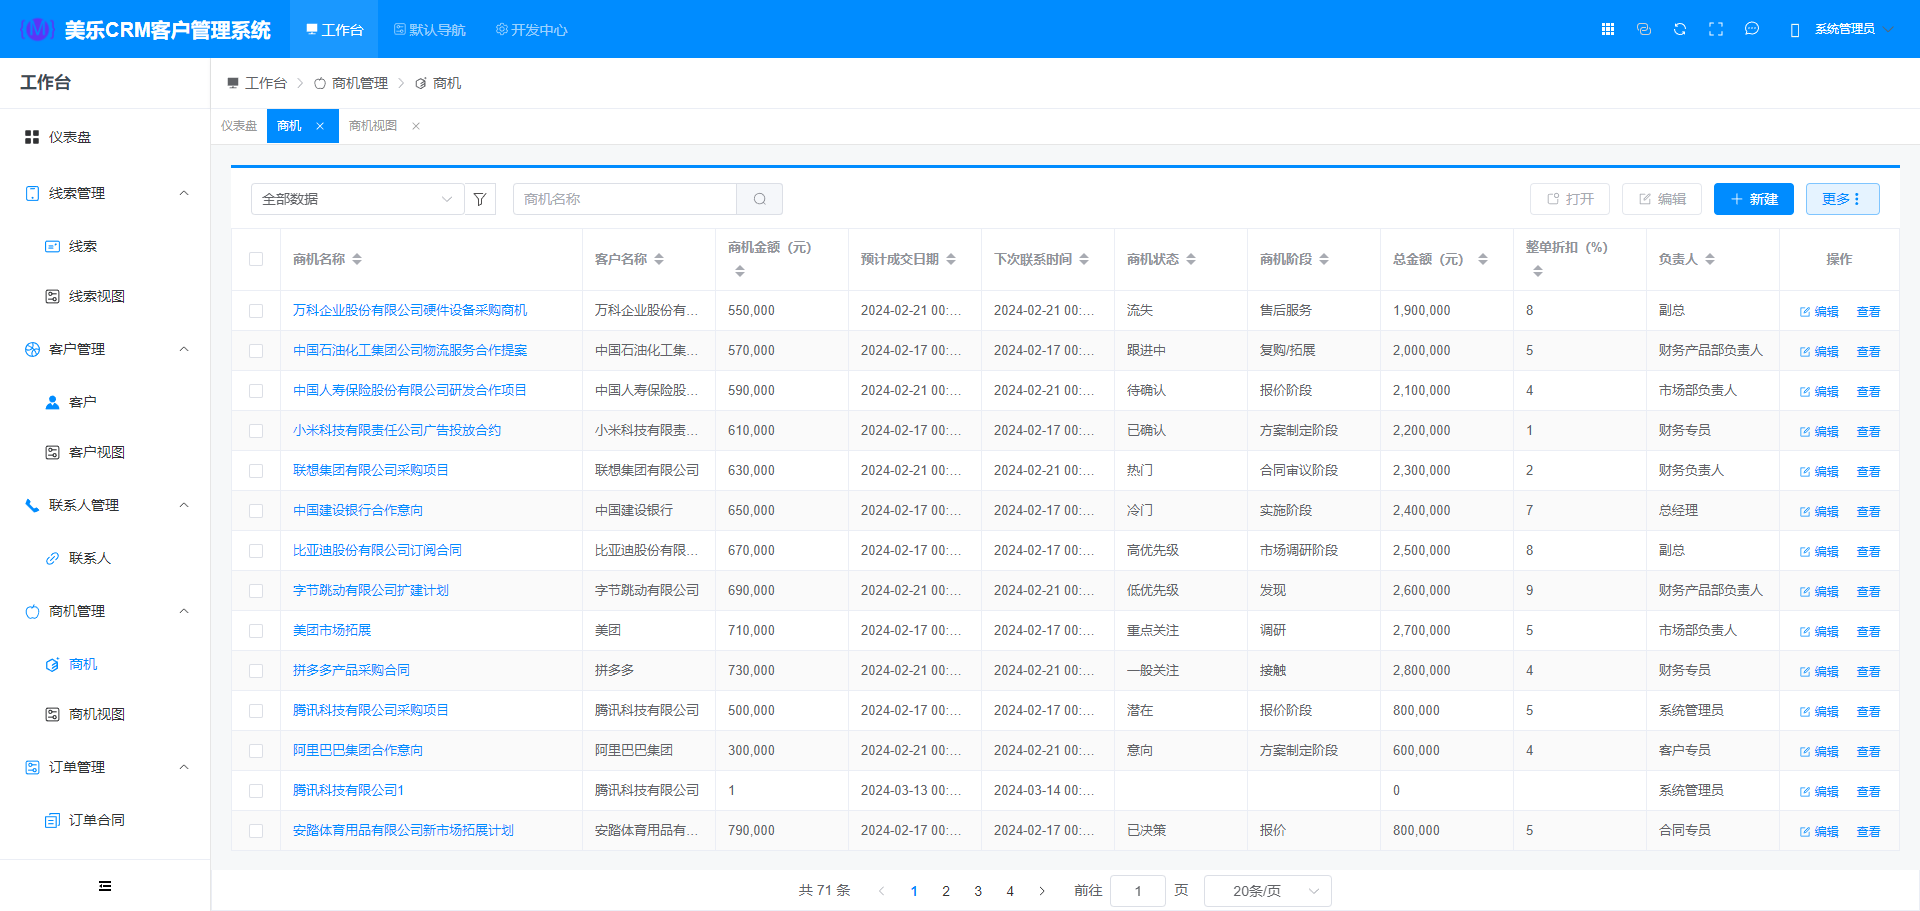The height and width of the screenshot is (911, 1920).
Task: Go to page 3 in pagination
Action: tap(978, 891)
